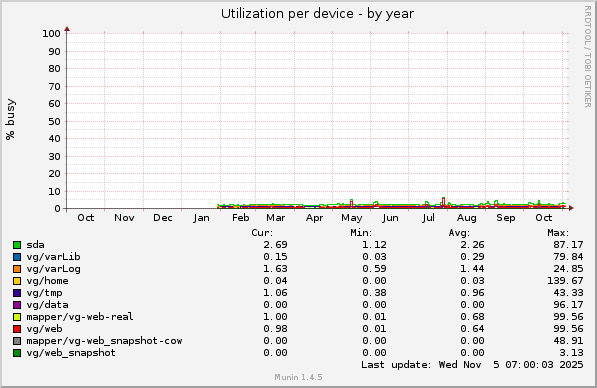Click the vg/web_snapshot dark green legend swatch

pos(17,353)
